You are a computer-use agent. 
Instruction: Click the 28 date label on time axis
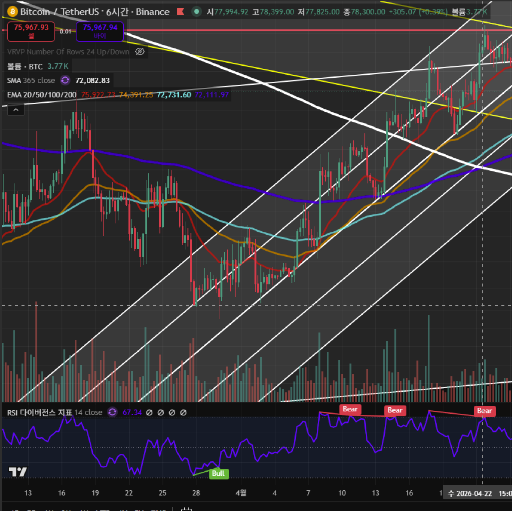coord(196,493)
